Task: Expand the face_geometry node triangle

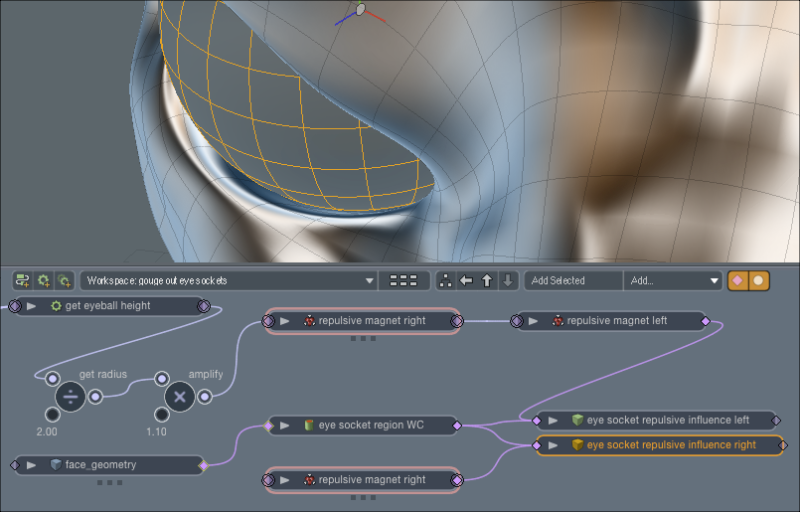Action: 32,465
